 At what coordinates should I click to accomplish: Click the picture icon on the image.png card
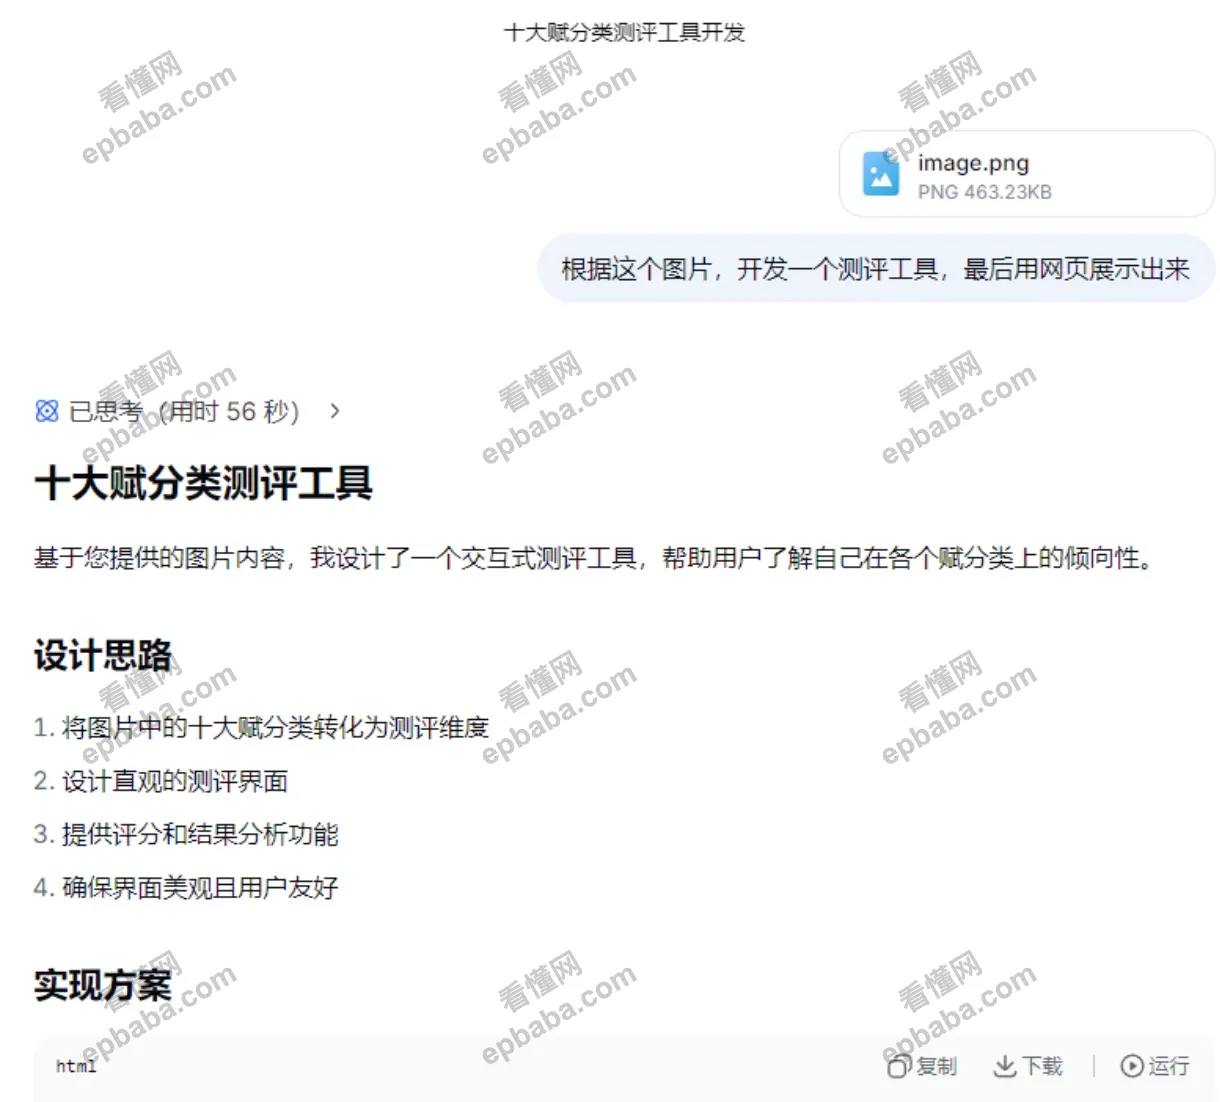point(879,174)
